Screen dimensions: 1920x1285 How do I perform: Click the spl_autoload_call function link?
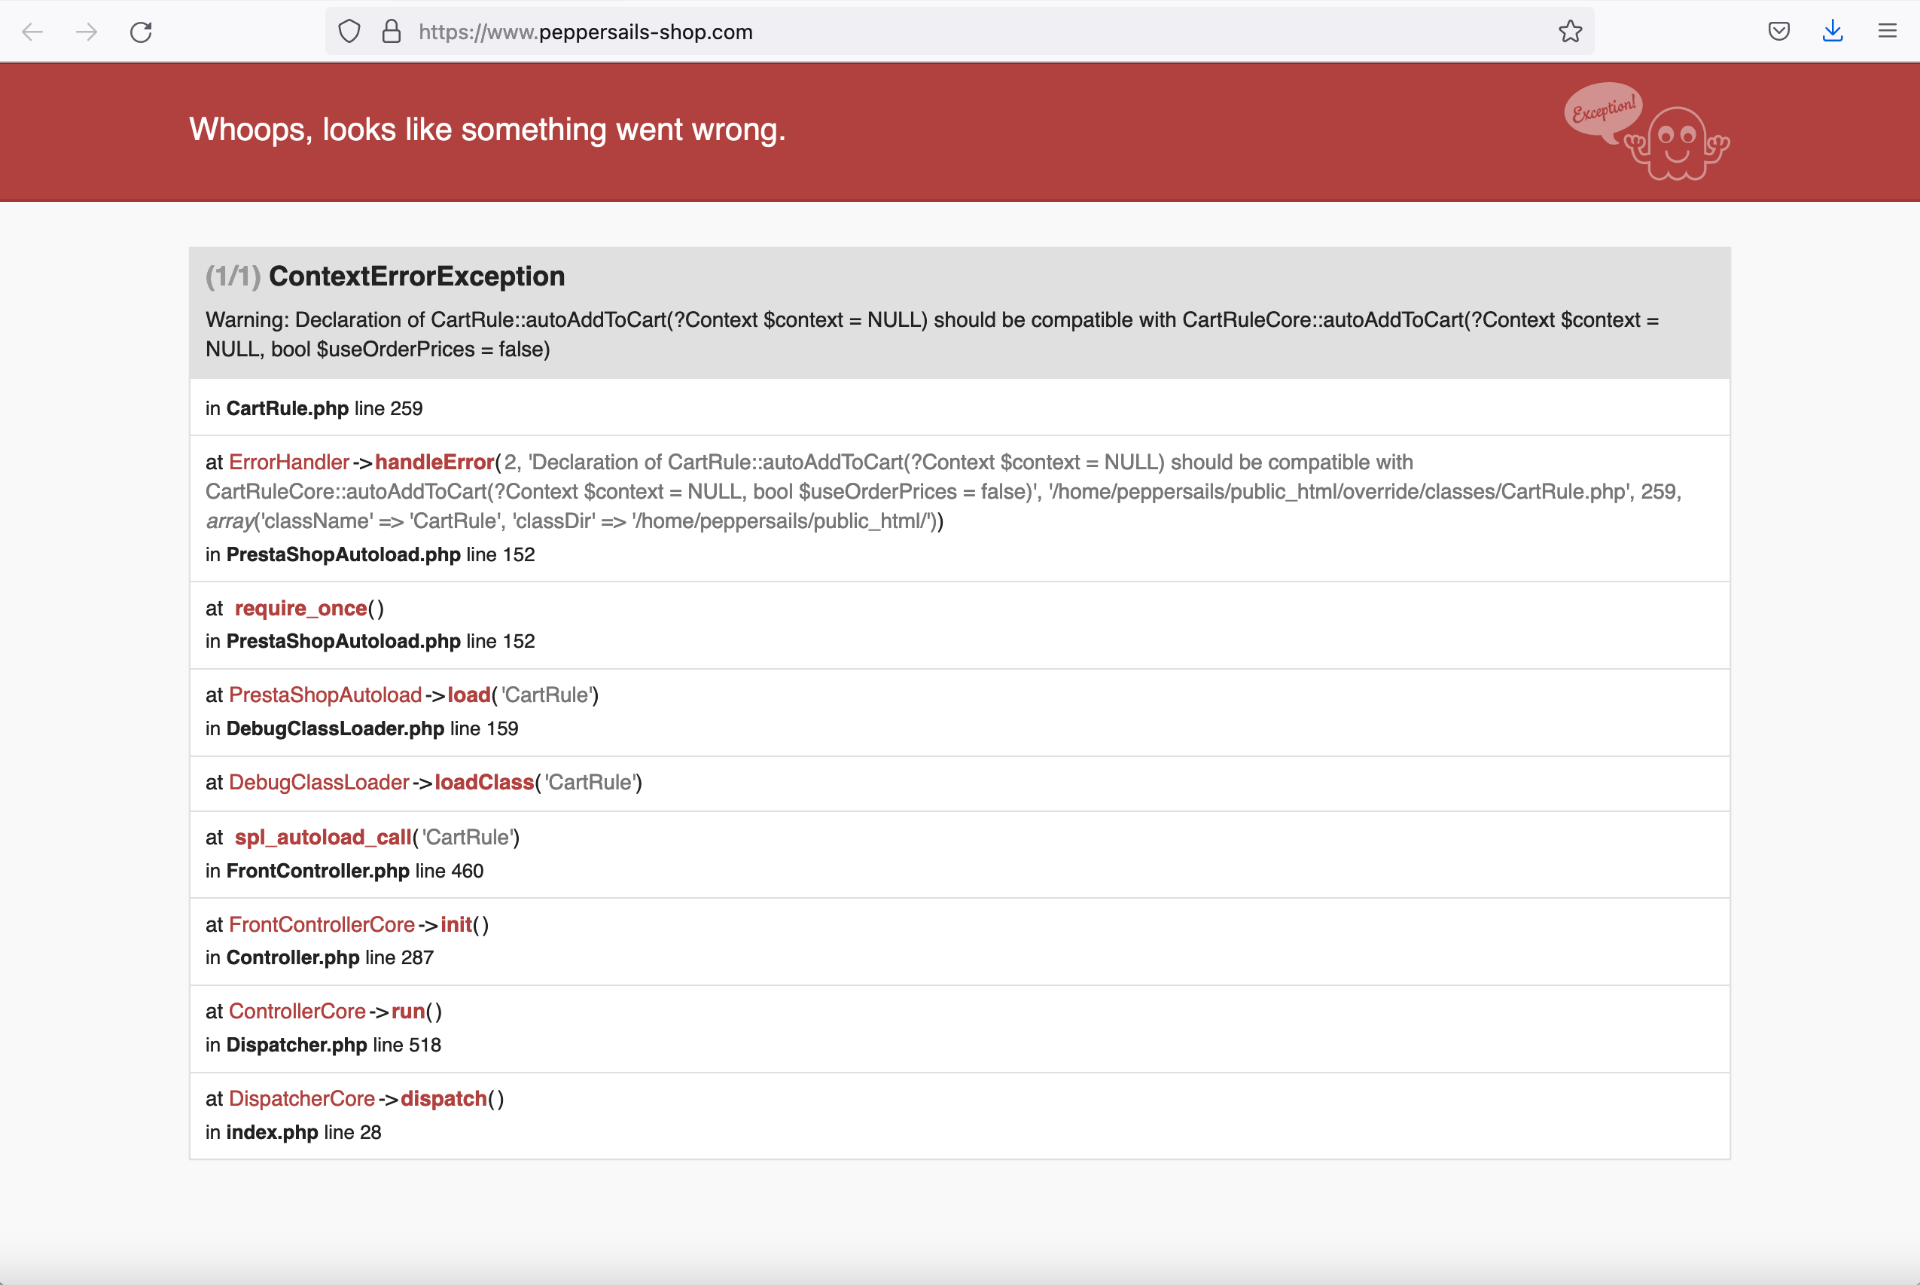point(322,837)
